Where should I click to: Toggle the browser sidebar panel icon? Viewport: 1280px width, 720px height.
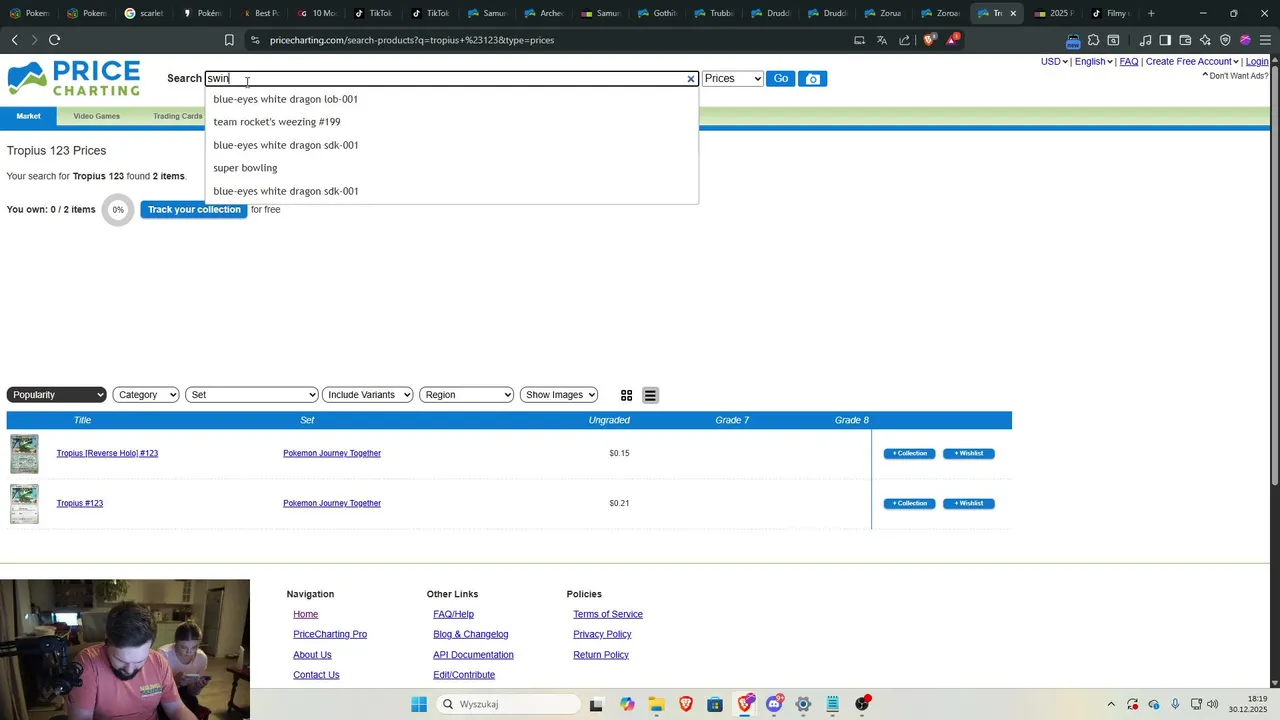1165,40
